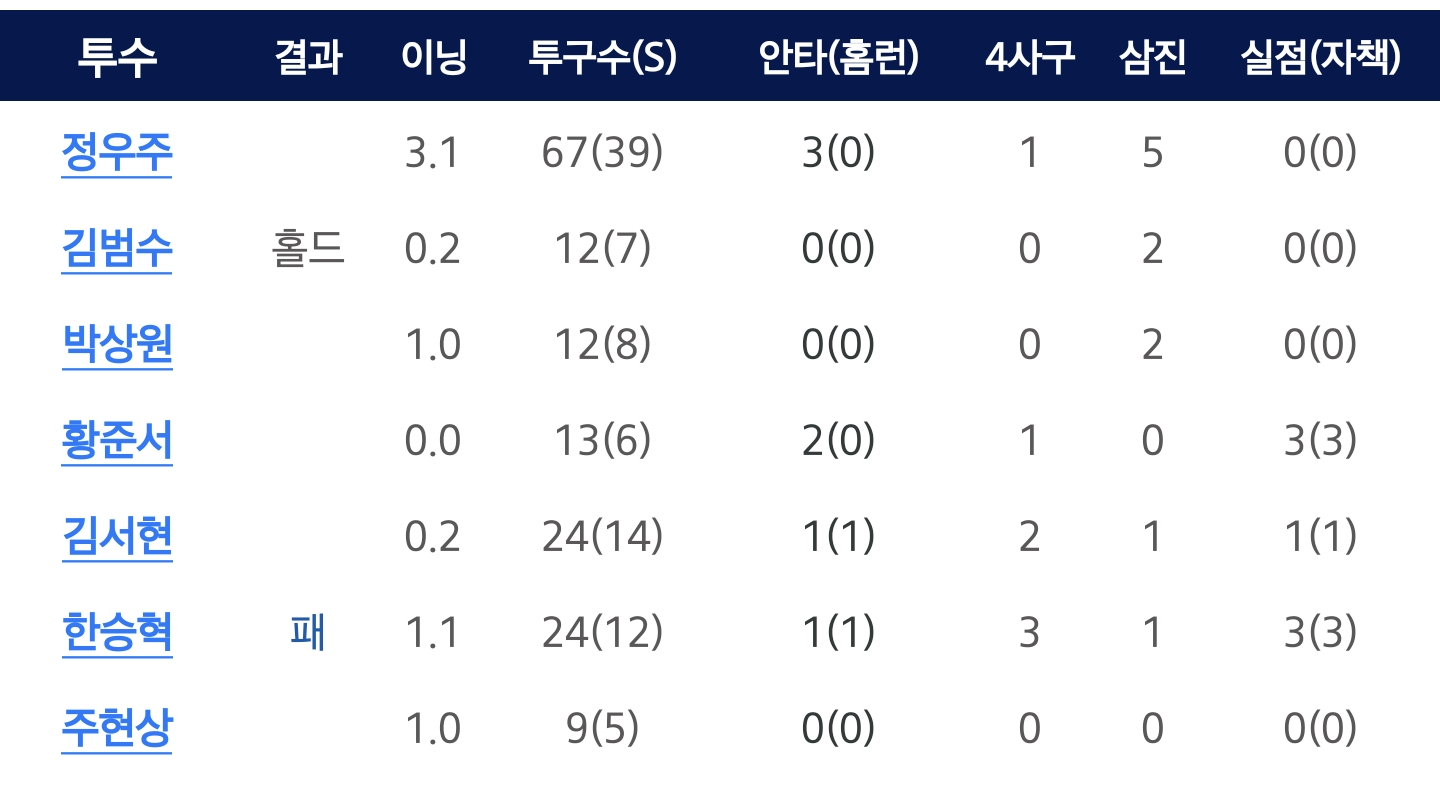This screenshot has height=785, width=1440.
Task: Open pitcher 박상원 profile link
Action: click(117, 345)
